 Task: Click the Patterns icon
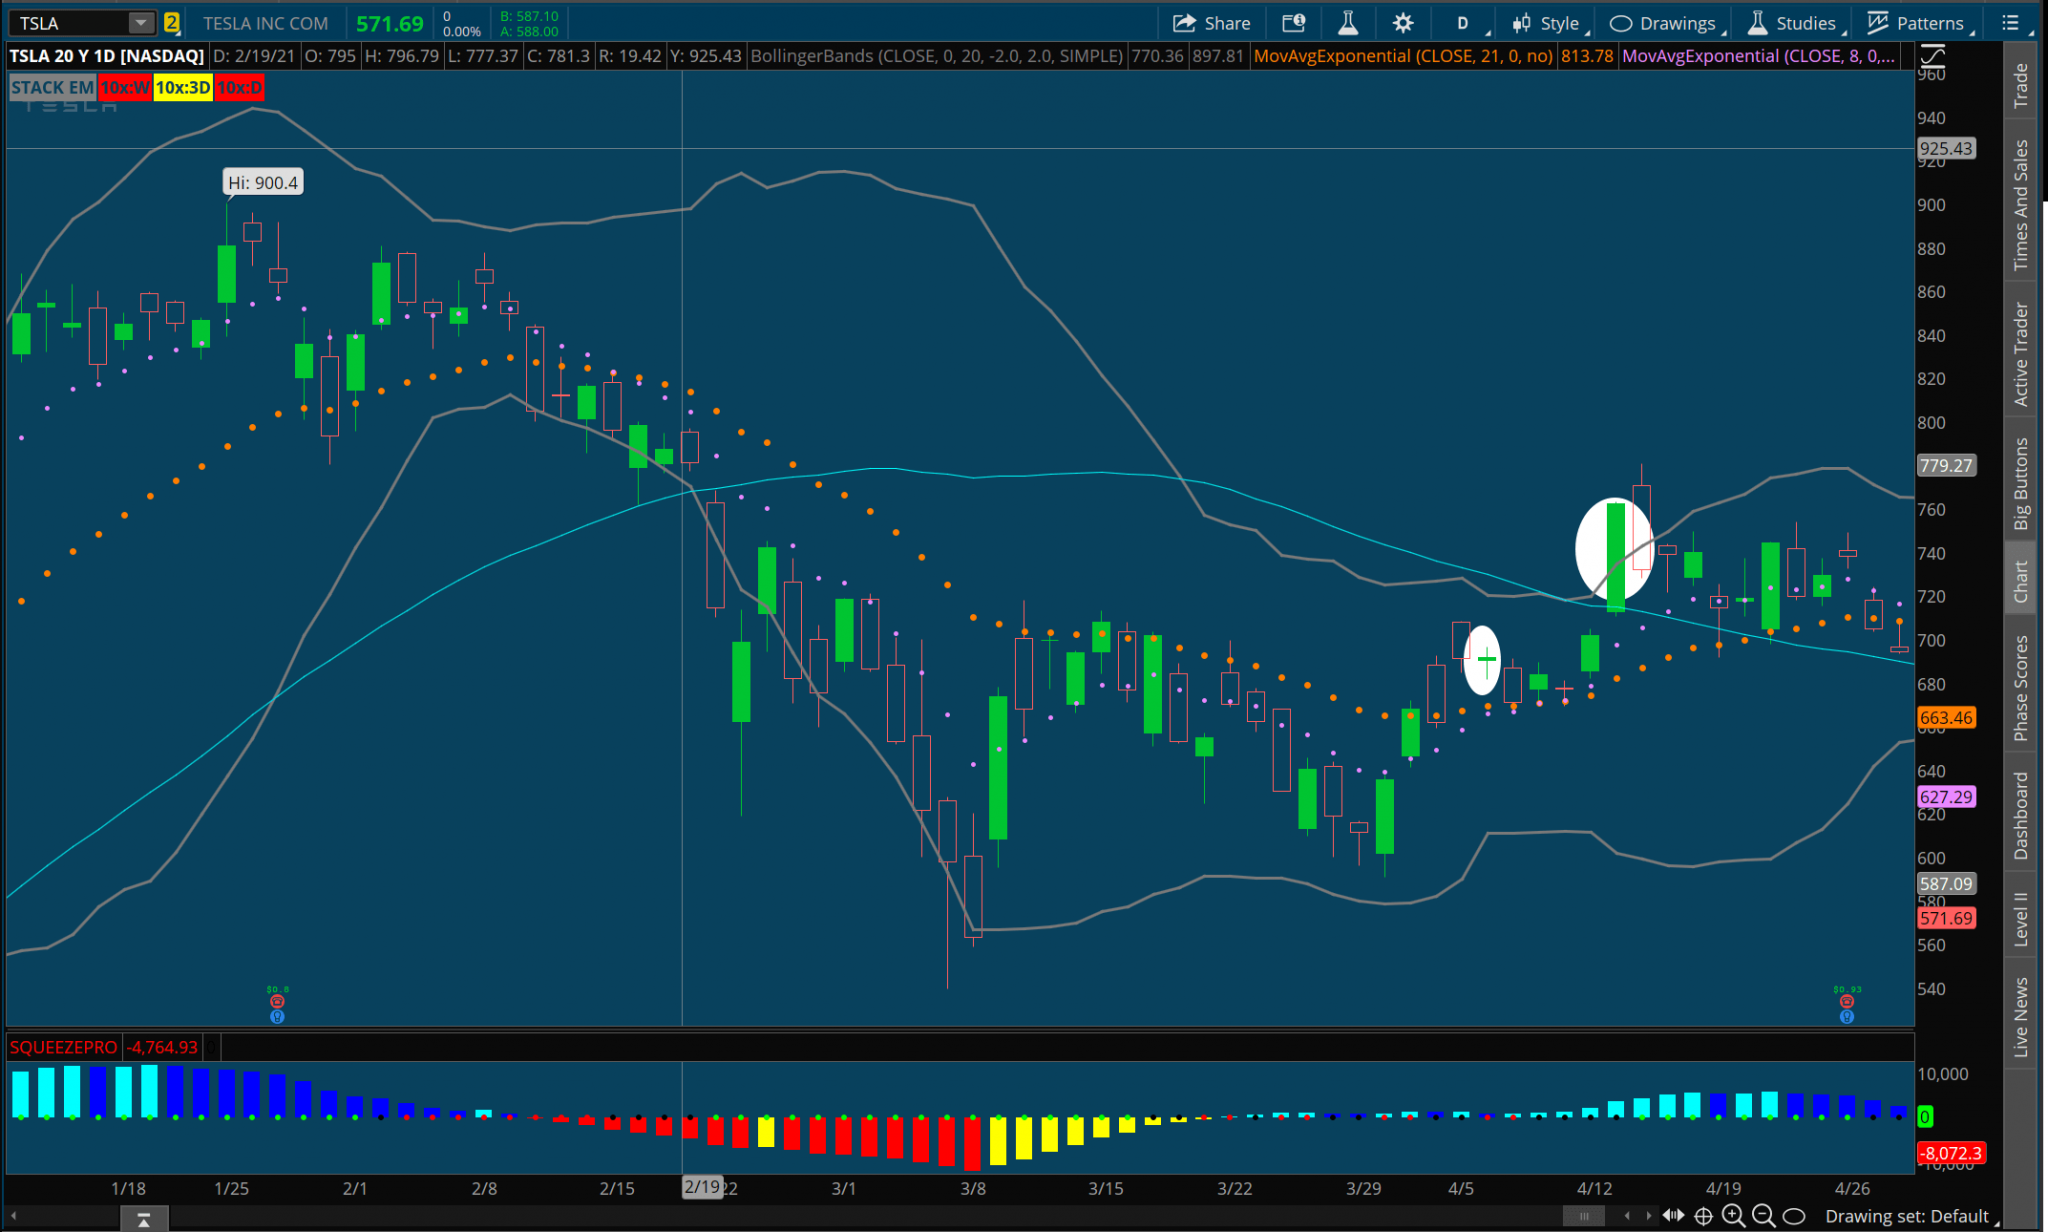pyautogui.click(x=1877, y=22)
